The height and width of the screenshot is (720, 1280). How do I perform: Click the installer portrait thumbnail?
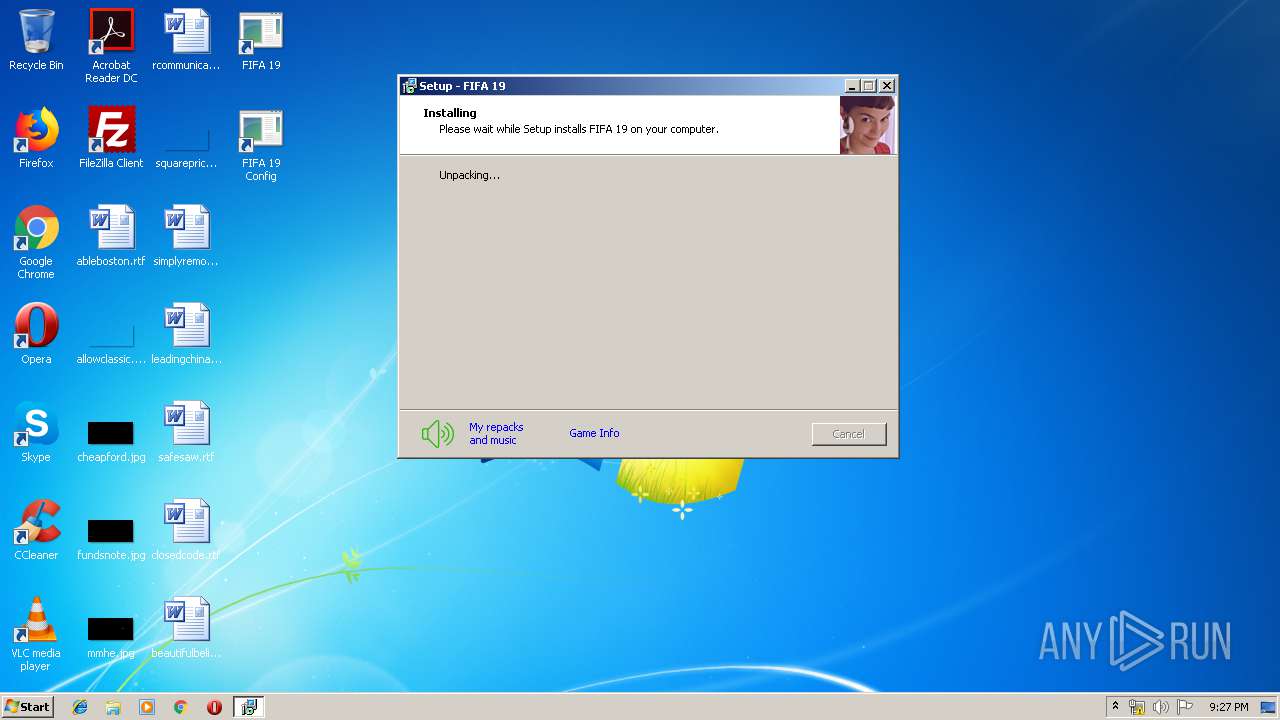point(867,125)
